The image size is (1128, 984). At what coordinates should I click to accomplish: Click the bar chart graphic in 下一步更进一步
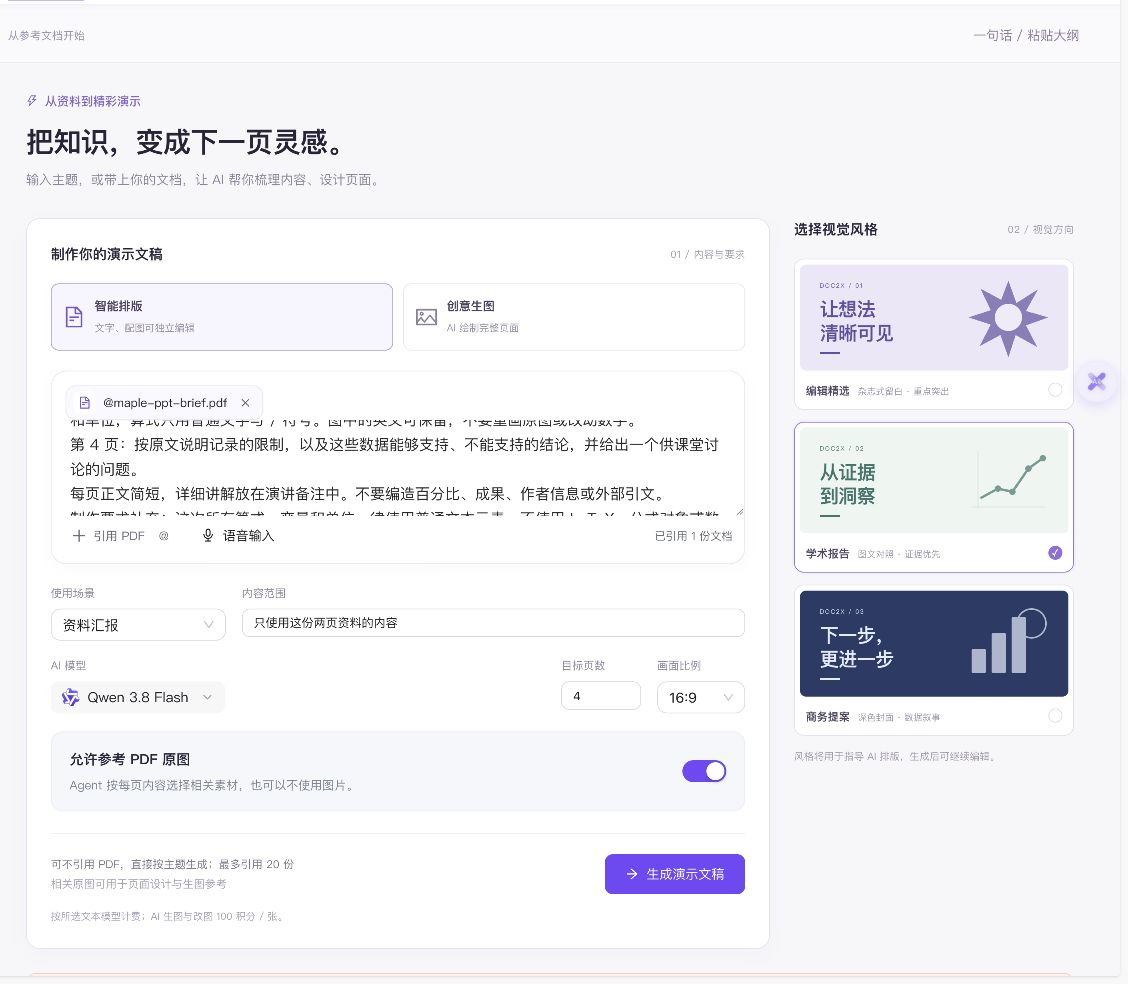tap(1009, 642)
